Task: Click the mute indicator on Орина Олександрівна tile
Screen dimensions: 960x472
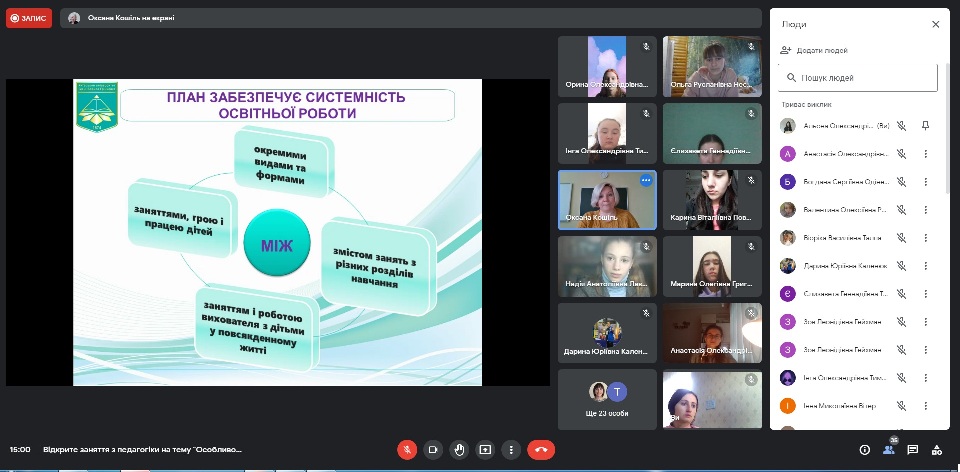Action: coord(645,47)
